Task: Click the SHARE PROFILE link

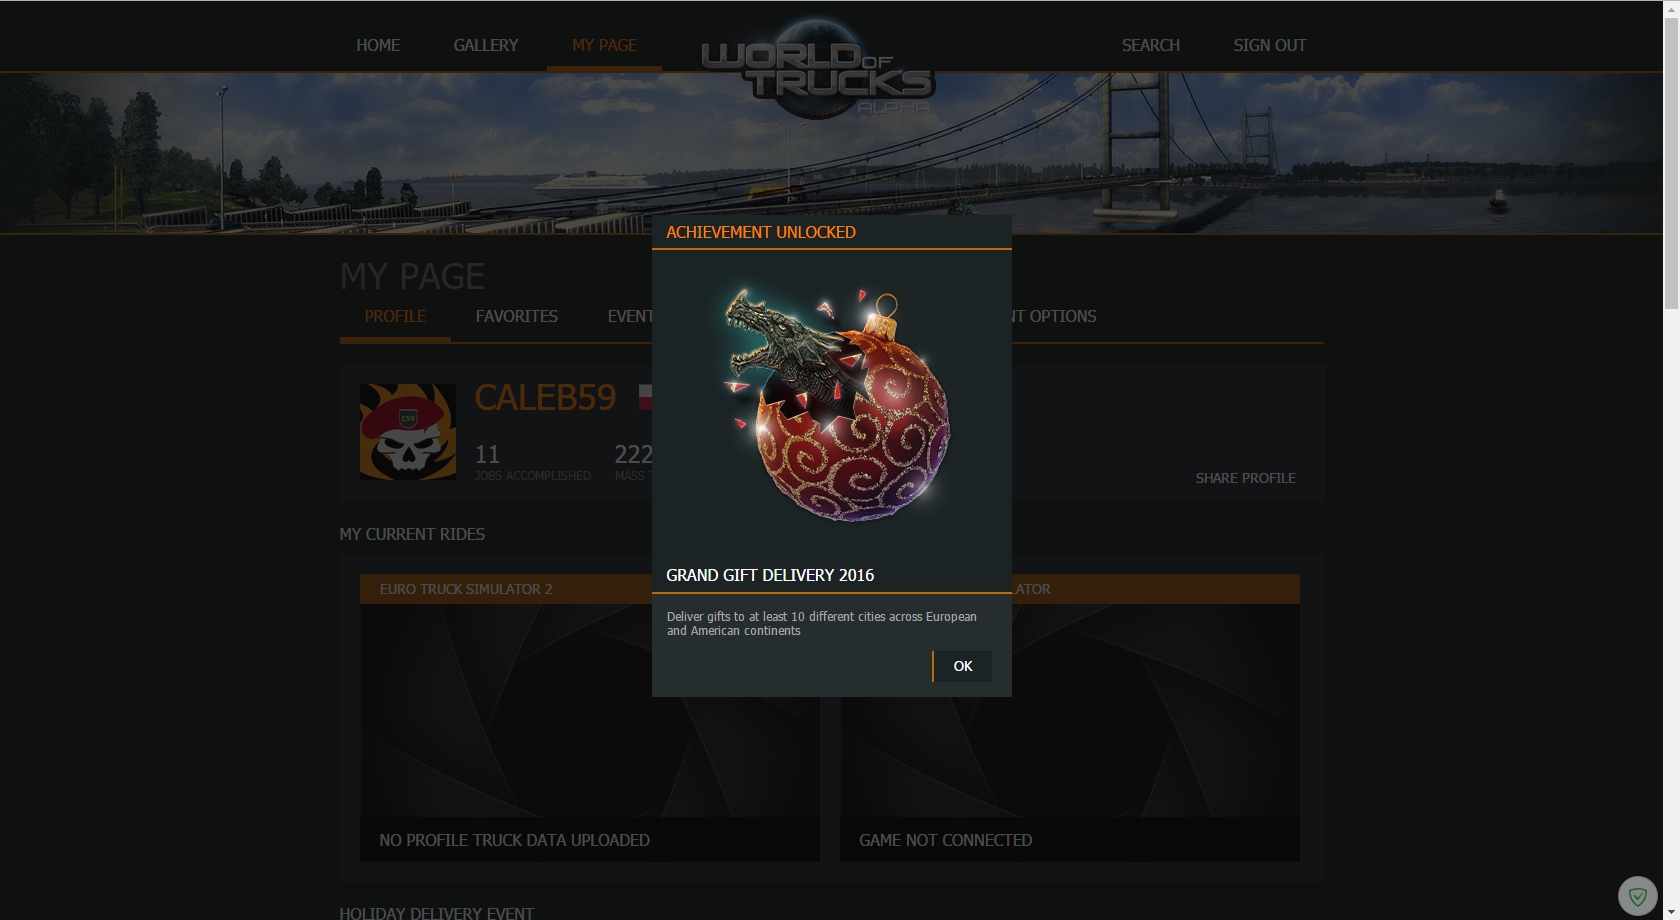Action: click(x=1245, y=478)
